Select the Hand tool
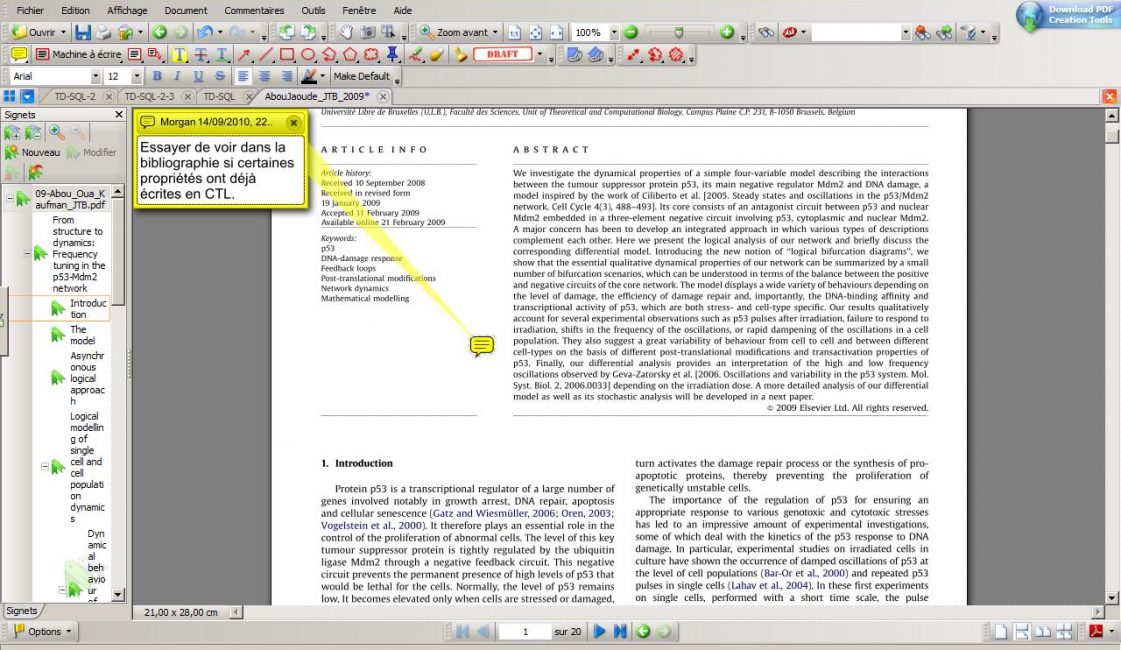 coord(346,32)
